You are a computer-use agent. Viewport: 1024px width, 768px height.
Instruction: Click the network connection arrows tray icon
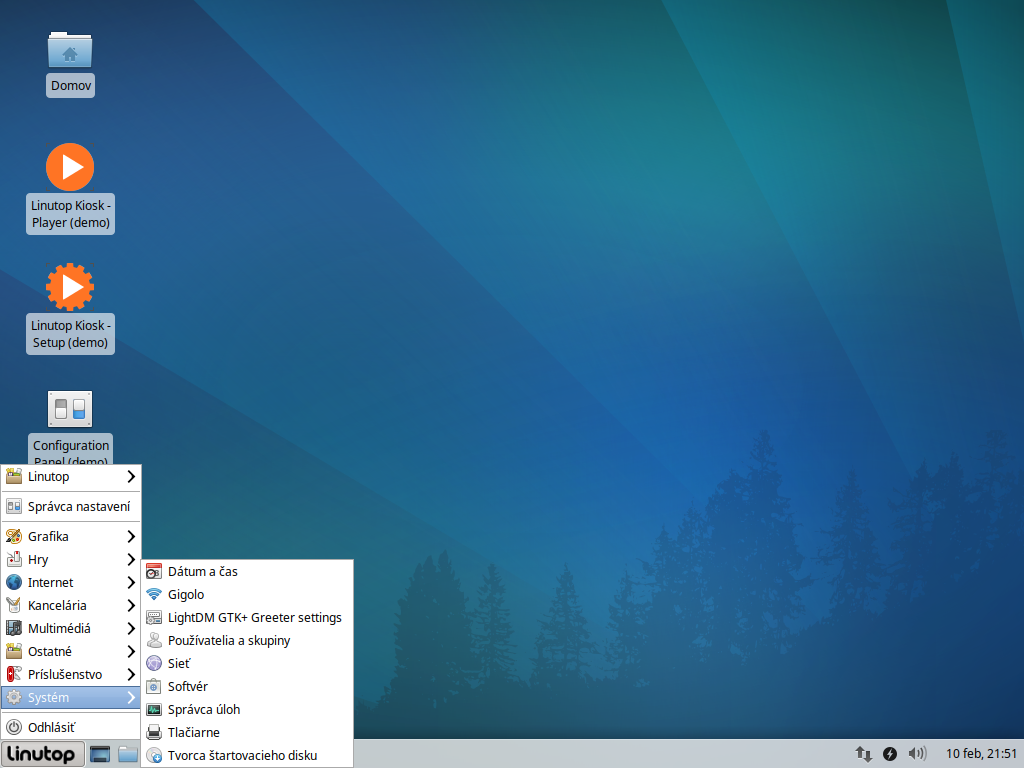[863, 754]
